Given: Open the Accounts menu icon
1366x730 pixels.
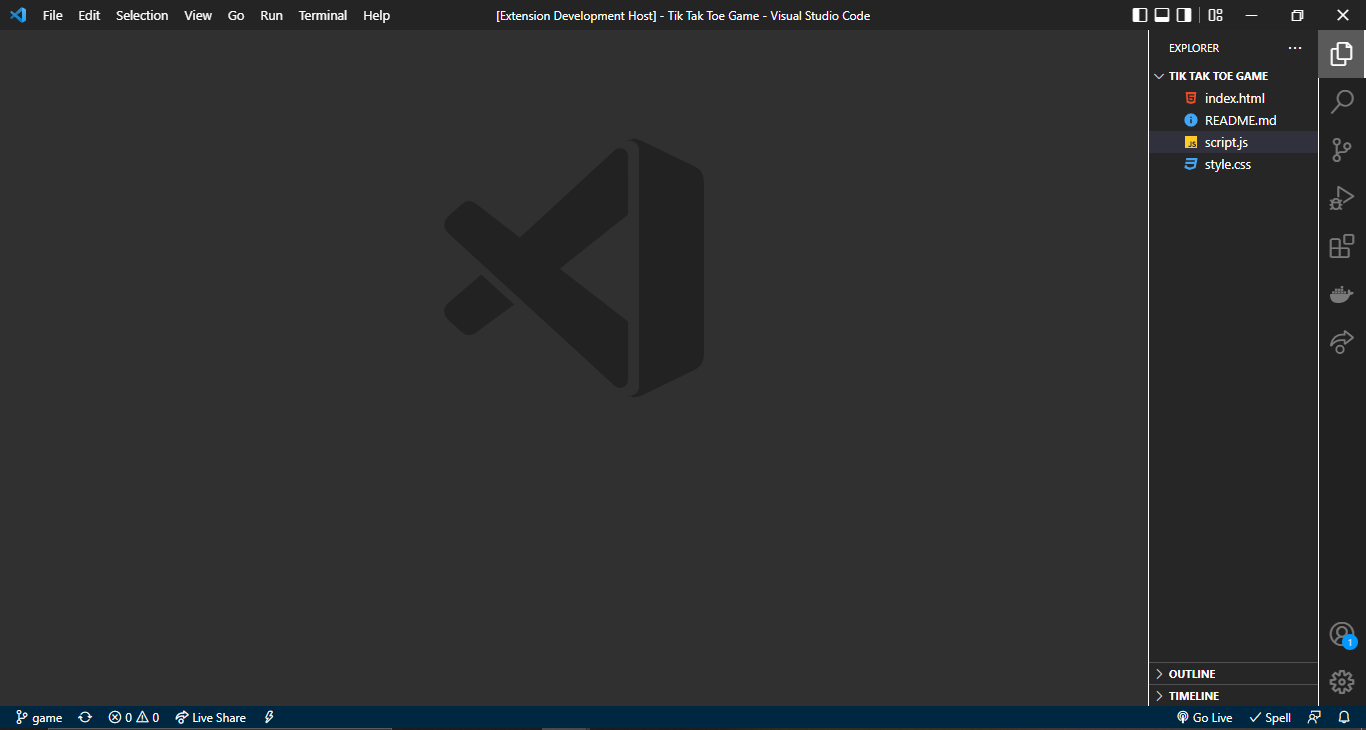Looking at the screenshot, I should click(1342, 634).
